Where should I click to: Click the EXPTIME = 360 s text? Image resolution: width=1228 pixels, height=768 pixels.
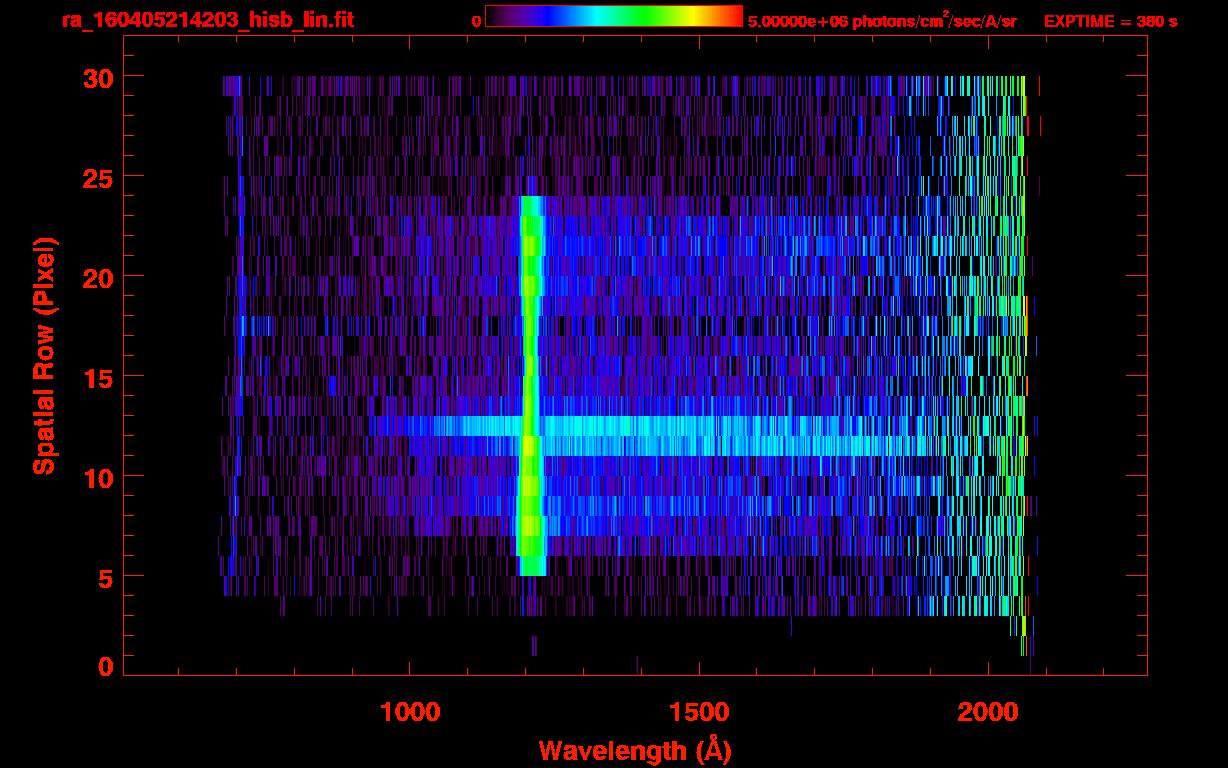pyautogui.click(x=1110, y=21)
